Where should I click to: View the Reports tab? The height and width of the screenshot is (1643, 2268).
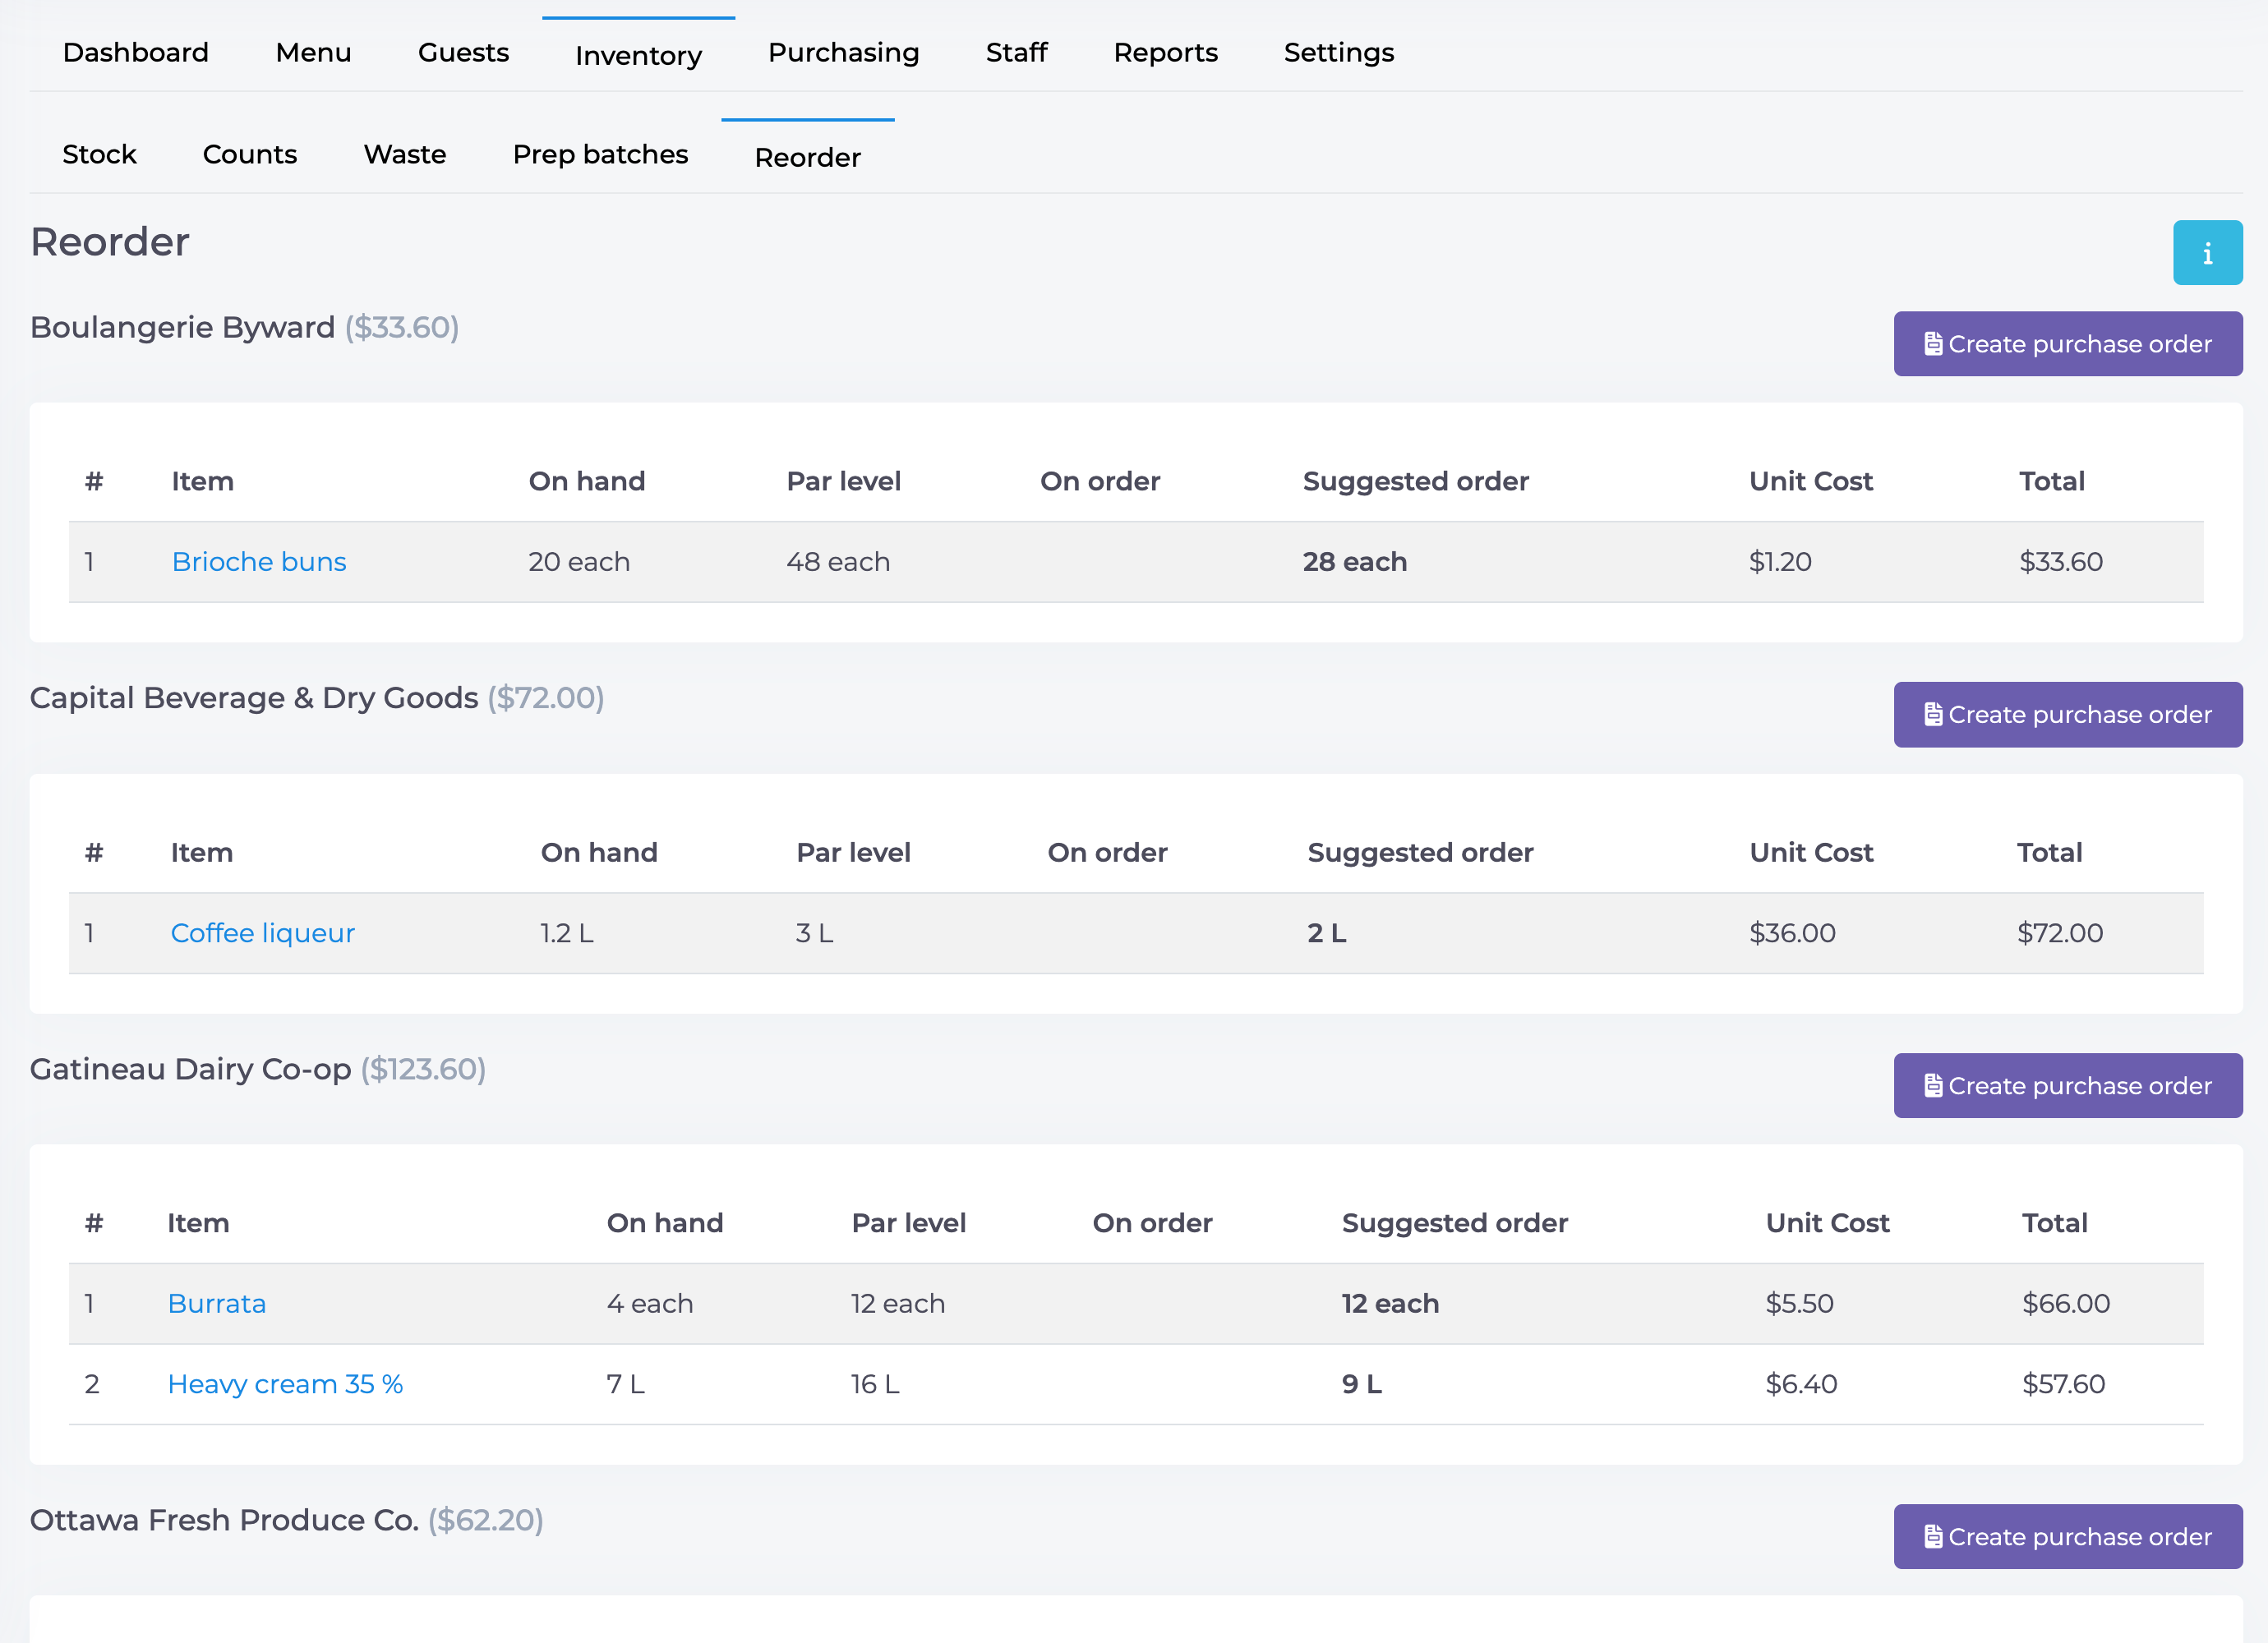[x=1165, y=53]
